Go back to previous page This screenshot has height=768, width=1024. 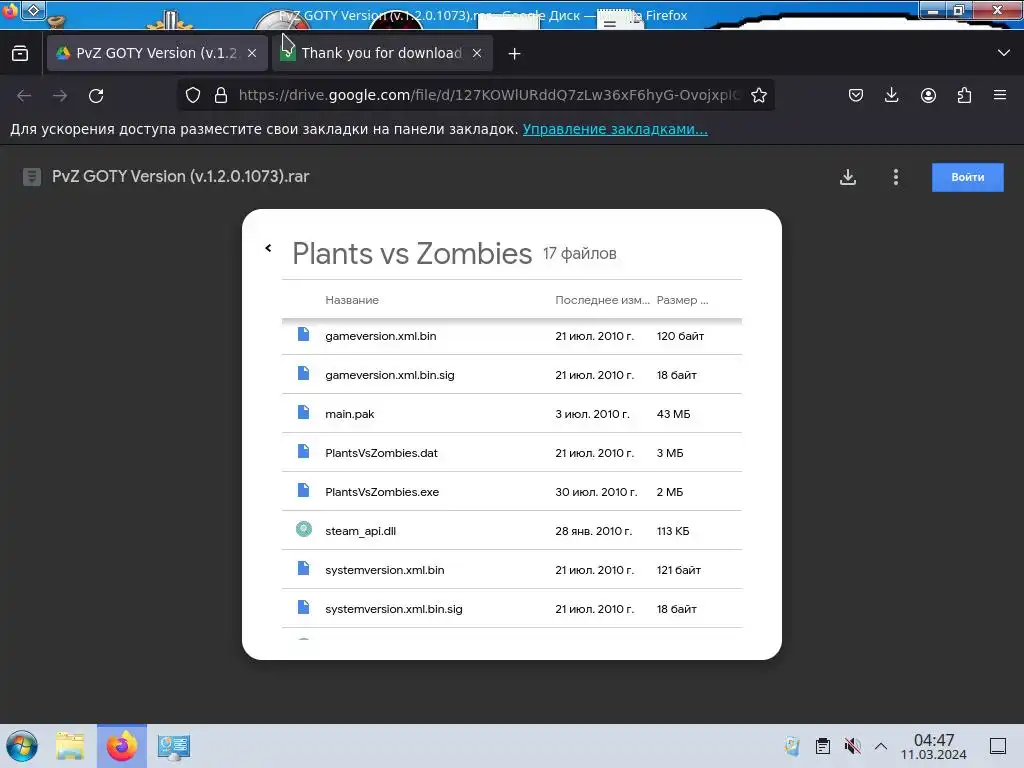[x=24, y=95]
